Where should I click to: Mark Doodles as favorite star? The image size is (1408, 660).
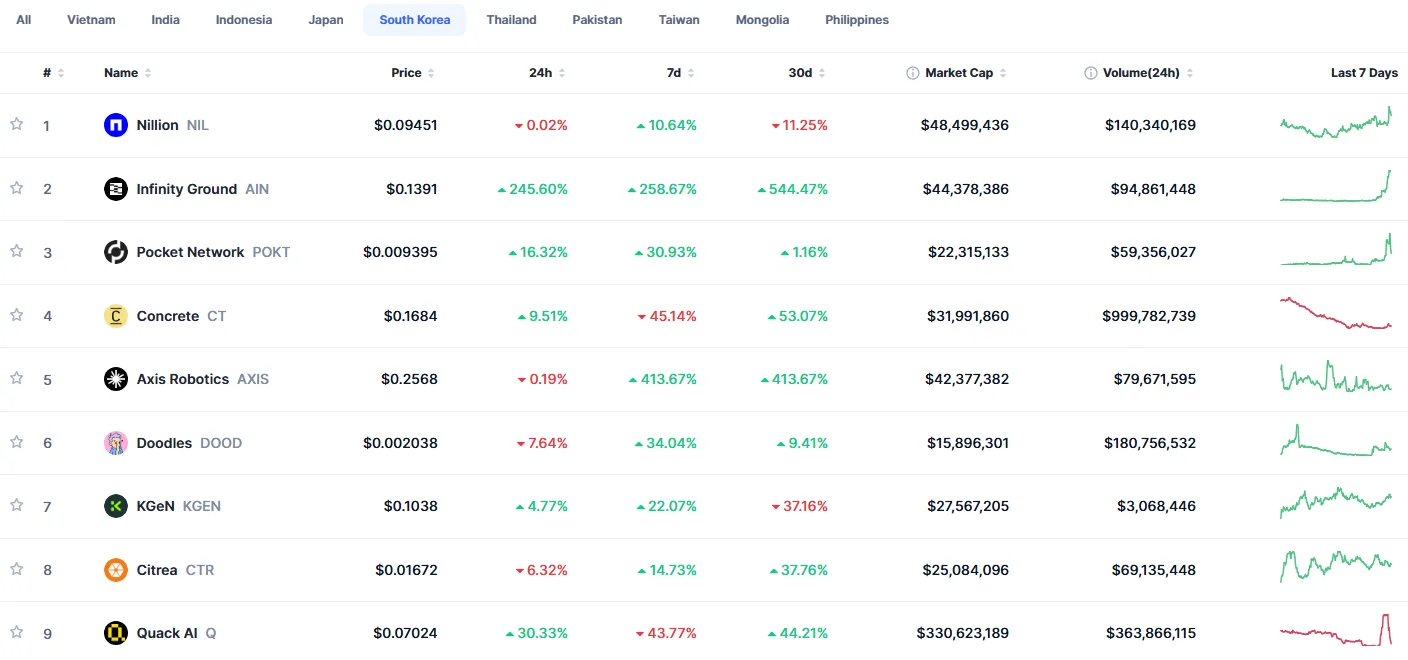[x=16, y=442]
